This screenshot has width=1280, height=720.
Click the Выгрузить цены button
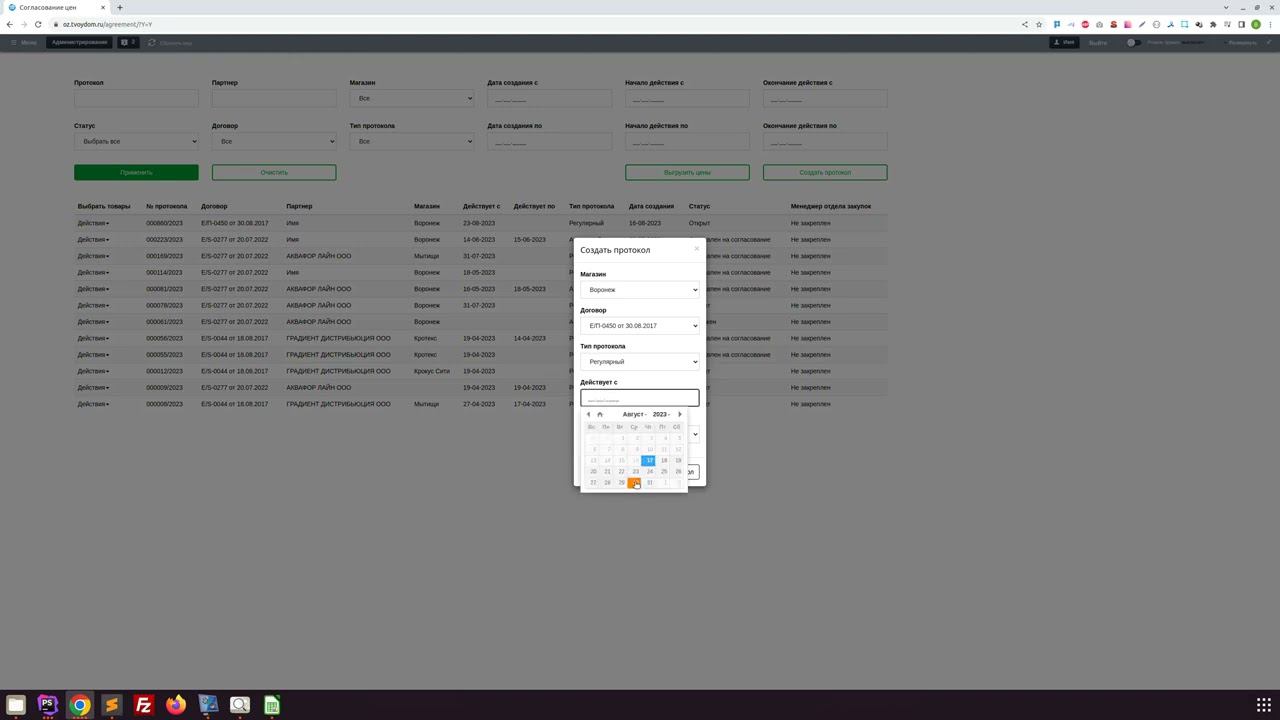coord(687,172)
